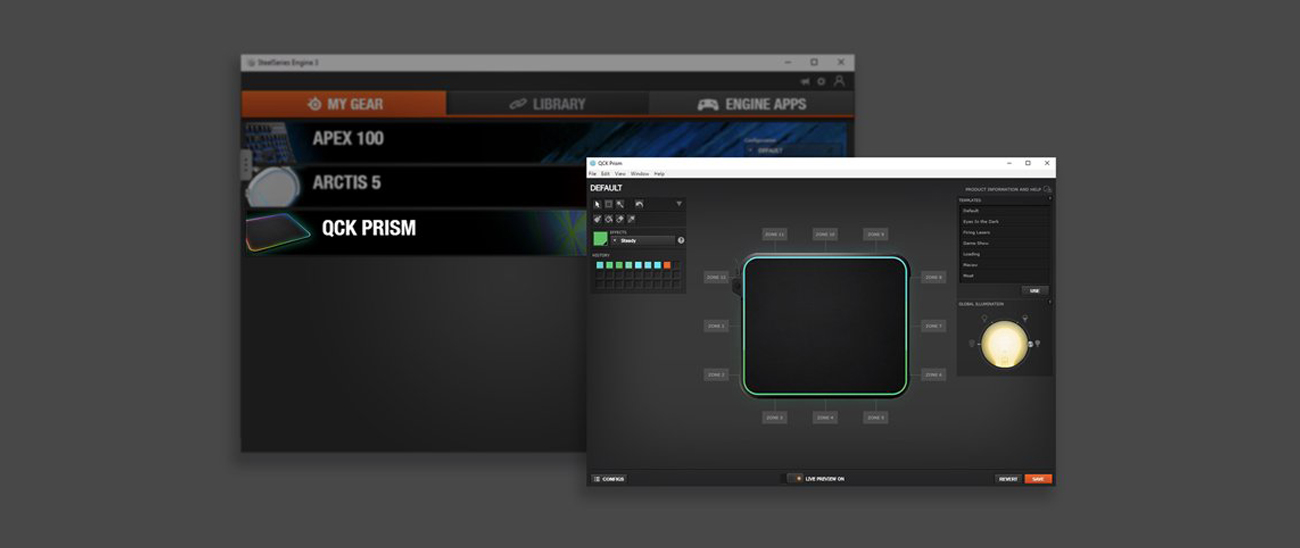Click the REVERT button

(x=1008, y=479)
